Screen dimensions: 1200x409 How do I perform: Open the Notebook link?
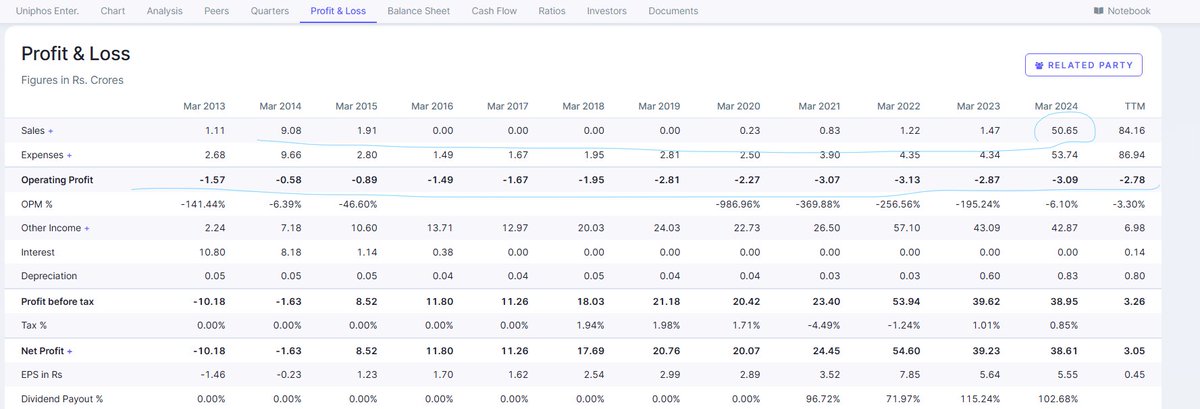click(1122, 11)
